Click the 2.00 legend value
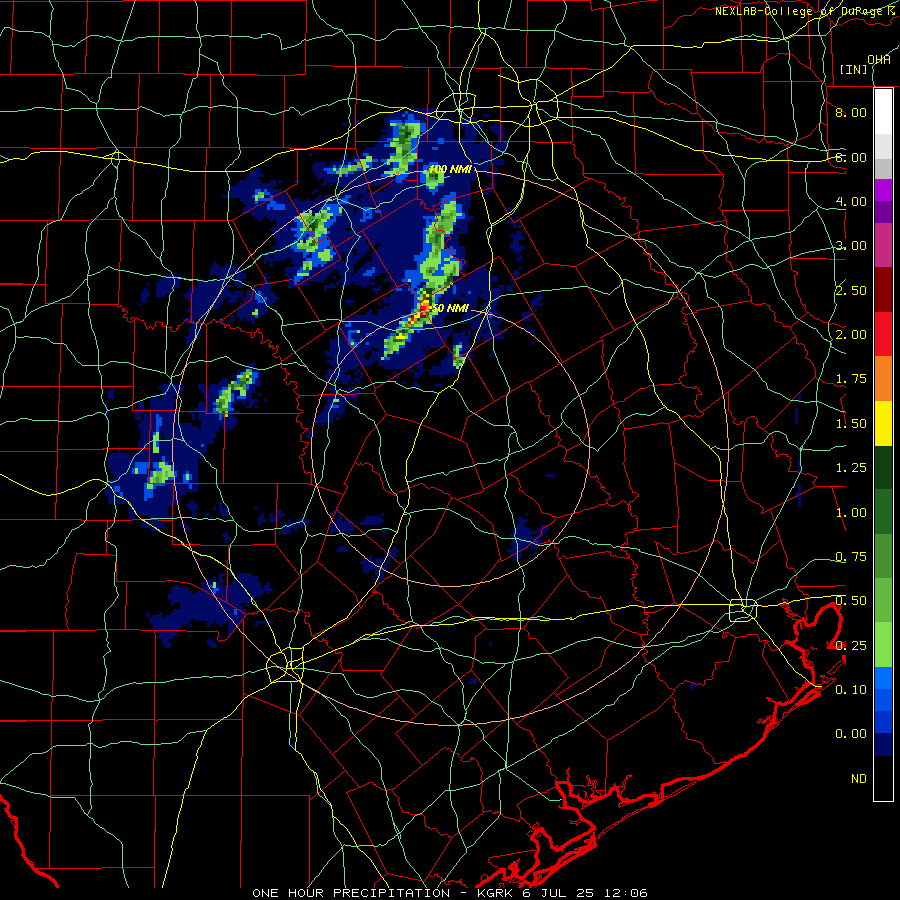The image size is (900, 900). [851, 335]
